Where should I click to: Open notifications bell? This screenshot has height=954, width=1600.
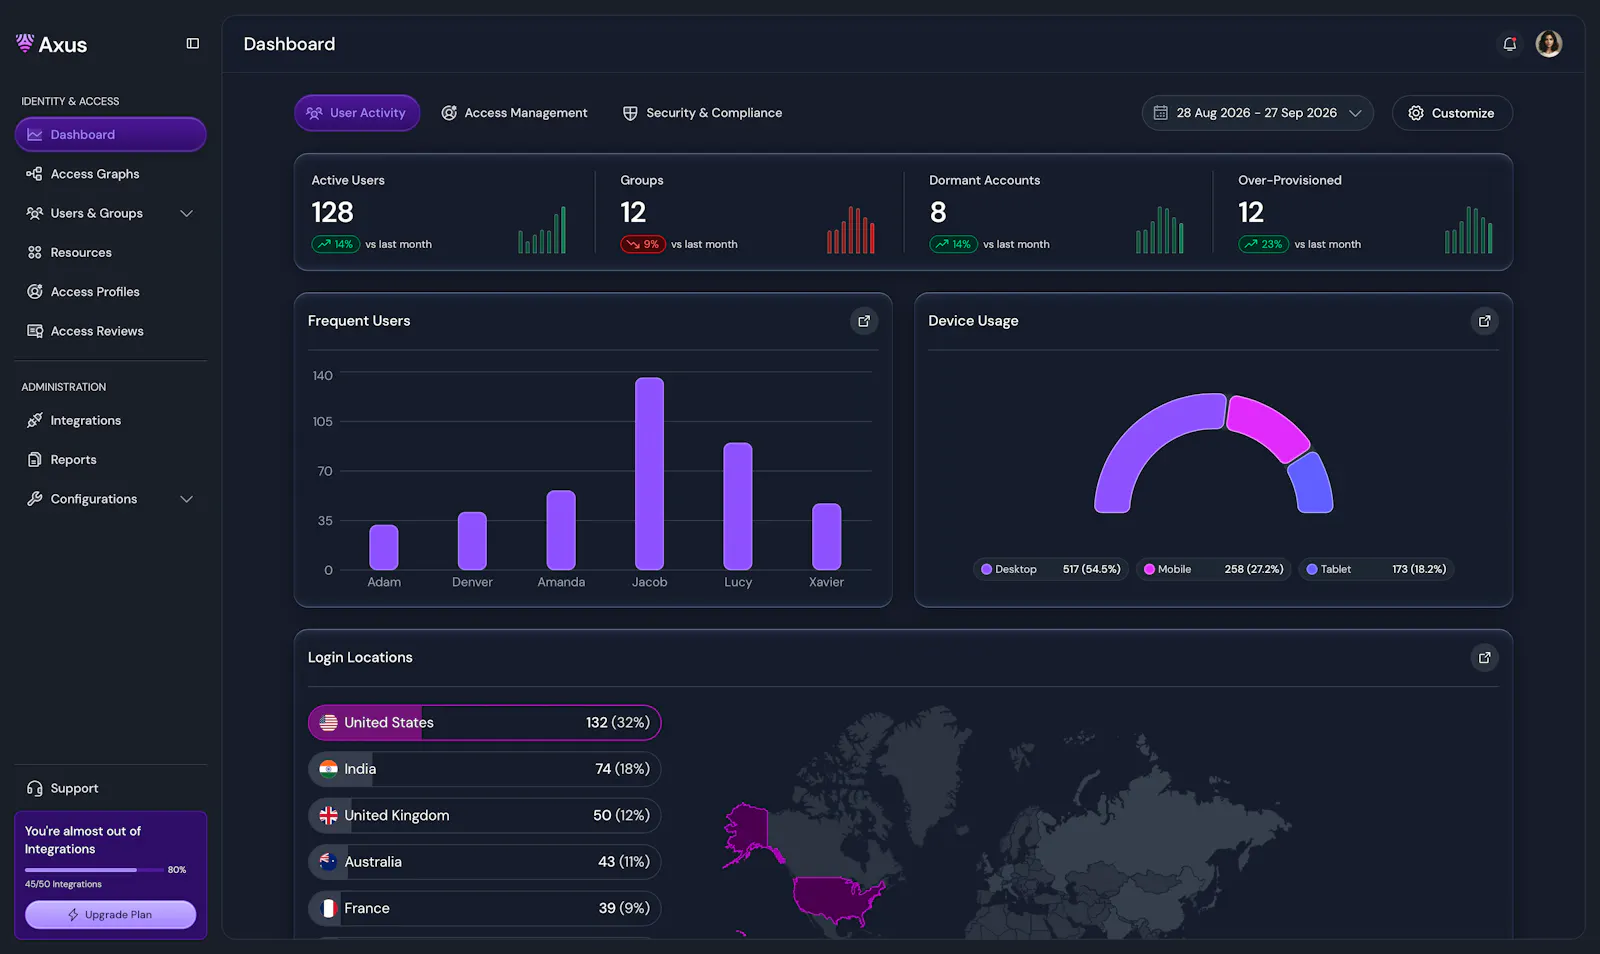[x=1510, y=44]
